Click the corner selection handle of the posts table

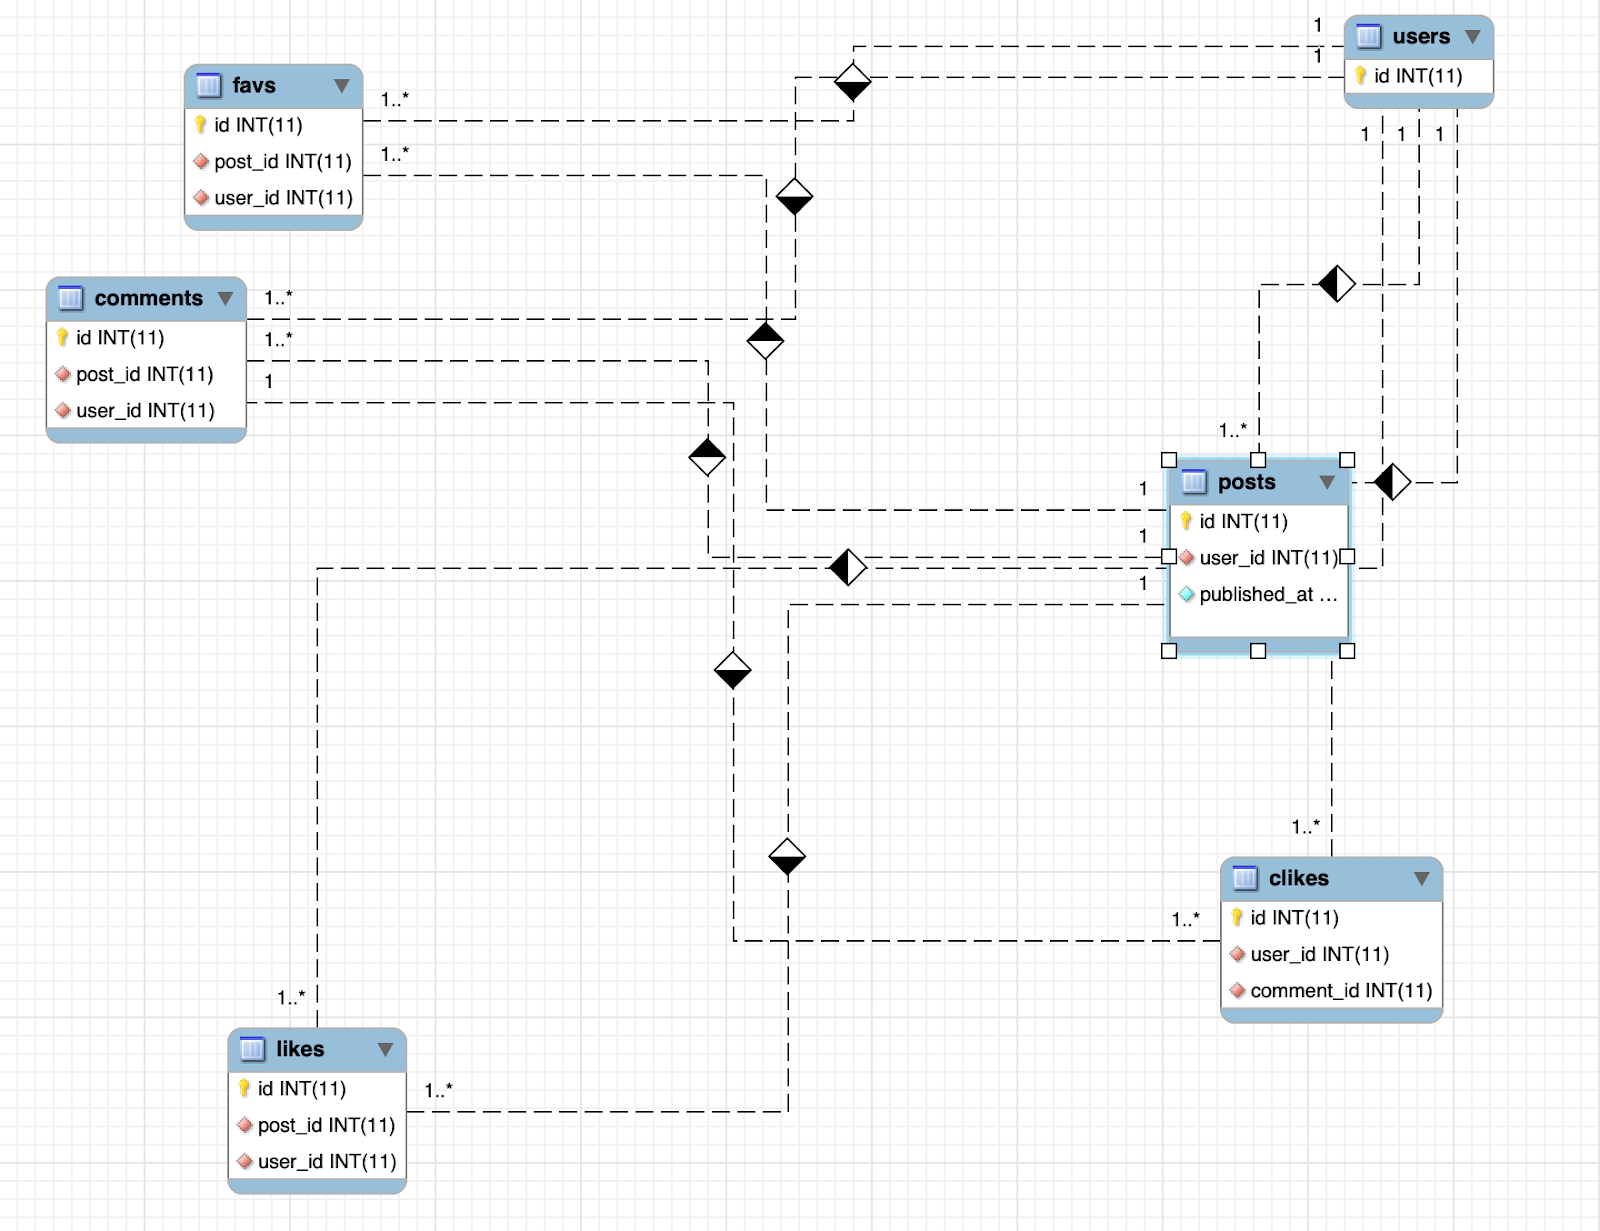(1170, 461)
